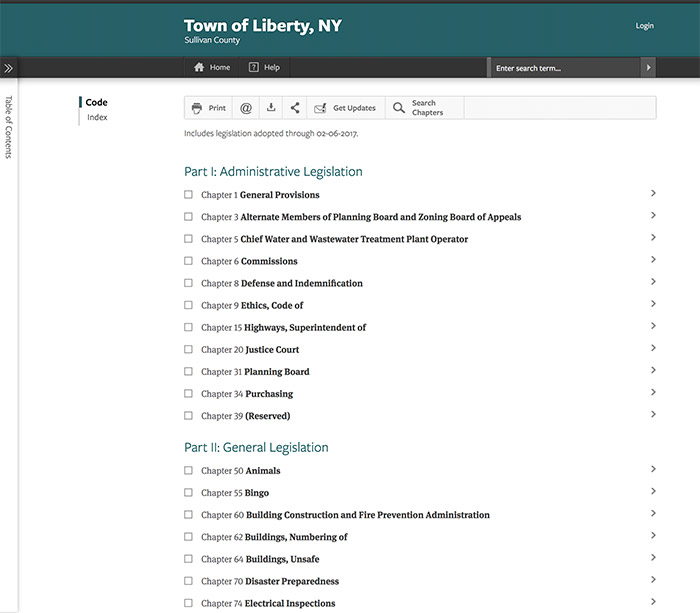Click the download icon in the toolbar
Screen dimensions: 700x613
click(271, 108)
